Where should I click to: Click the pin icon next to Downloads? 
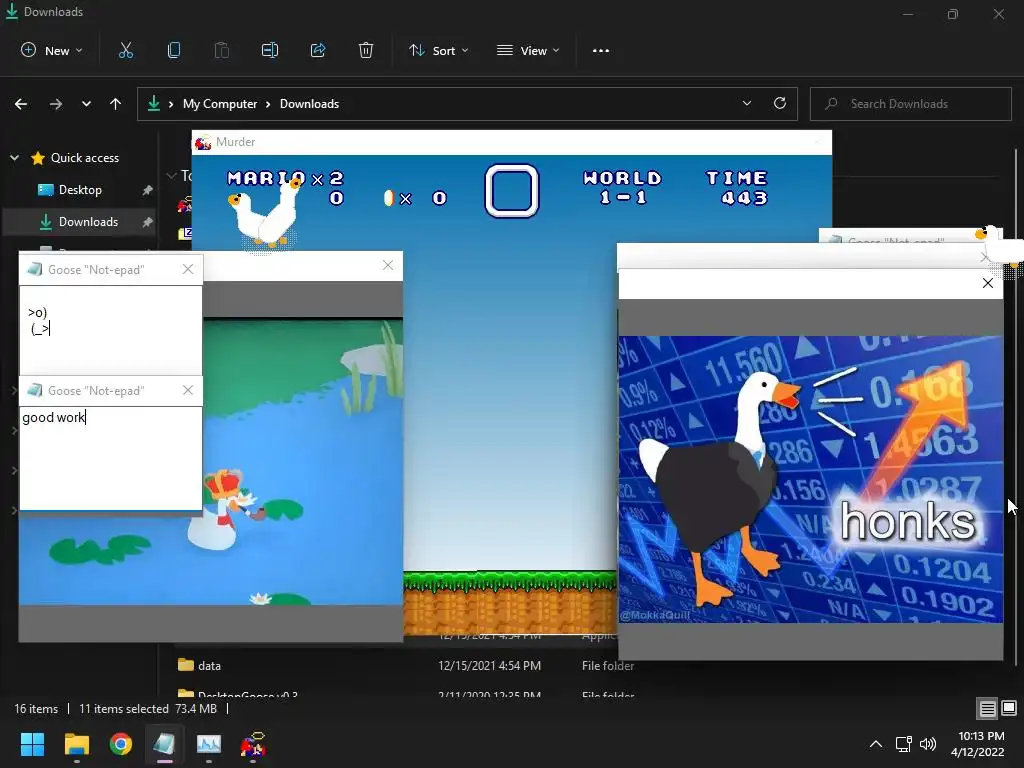click(x=148, y=222)
